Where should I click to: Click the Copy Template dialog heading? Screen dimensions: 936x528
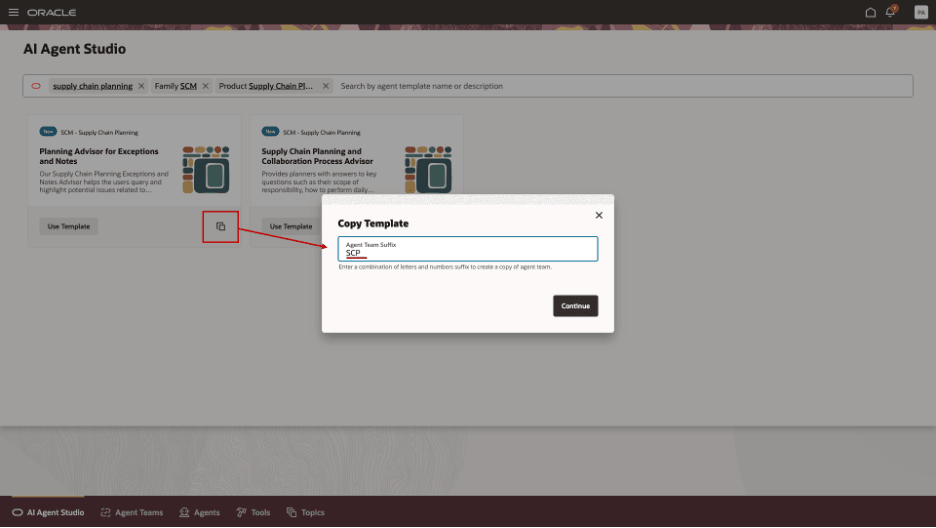(x=373, y=223)
